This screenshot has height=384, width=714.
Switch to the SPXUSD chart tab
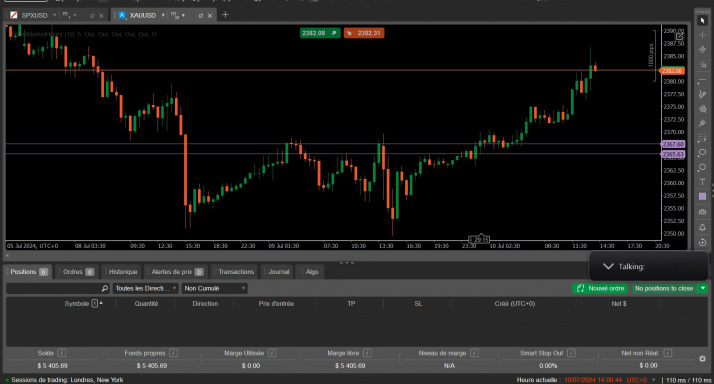click(x=34, y=15)
